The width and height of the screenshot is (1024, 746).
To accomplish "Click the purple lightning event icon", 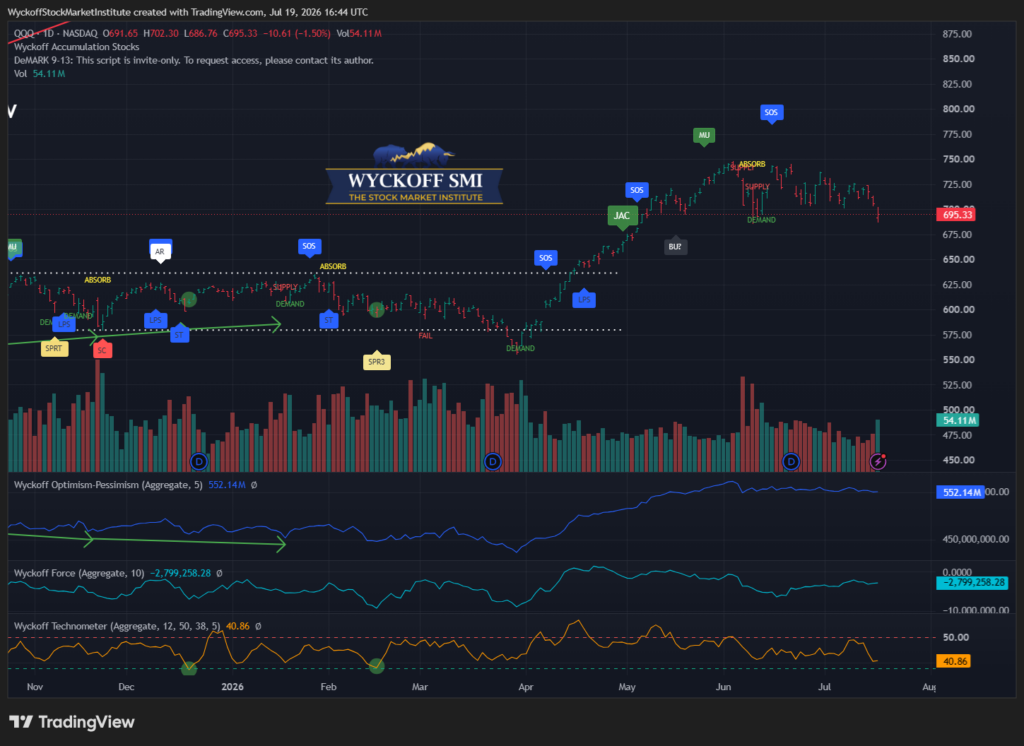I will [x=878, y=462].
